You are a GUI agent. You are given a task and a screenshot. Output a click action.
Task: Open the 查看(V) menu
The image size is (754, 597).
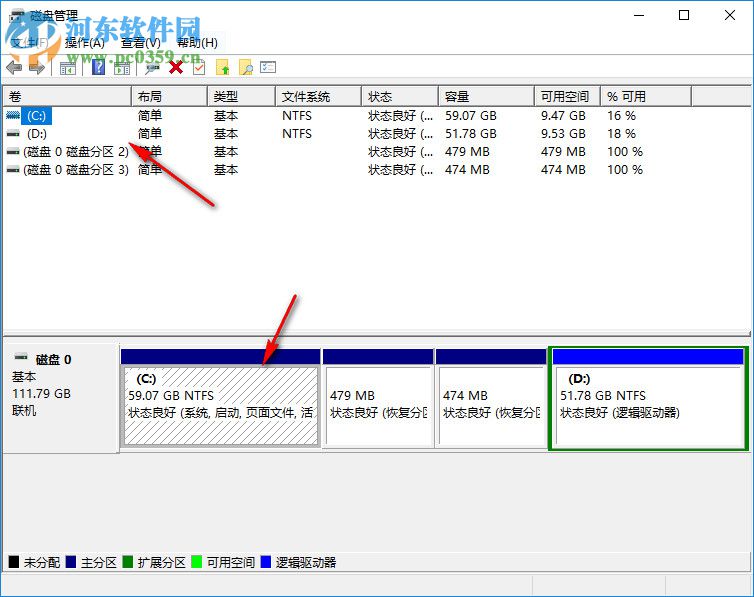pos(141,43)
